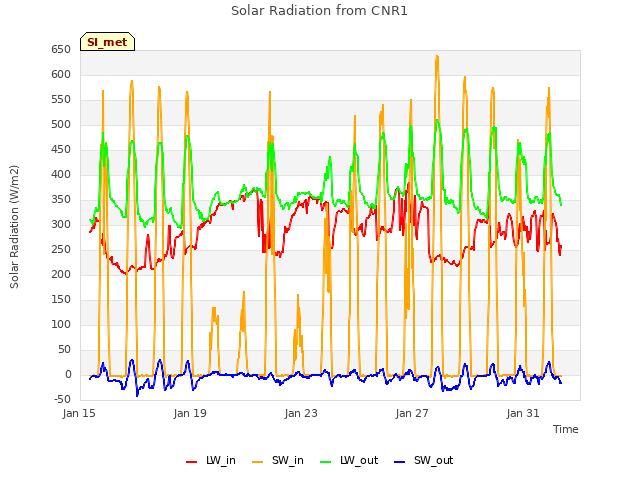
Task: Click the SW_in orange legend swatch
Action: coord(258,462)
